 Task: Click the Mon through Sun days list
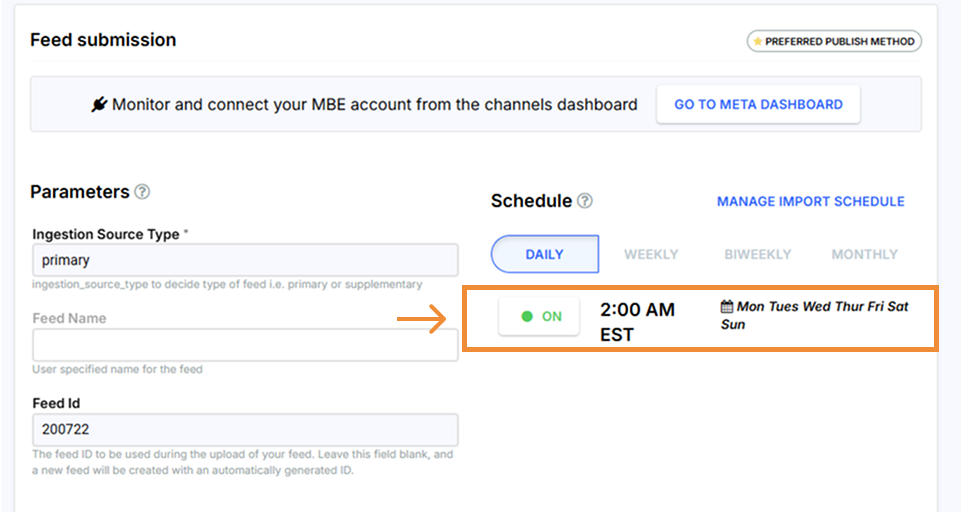pyautogui.click(x=820, y=315)
